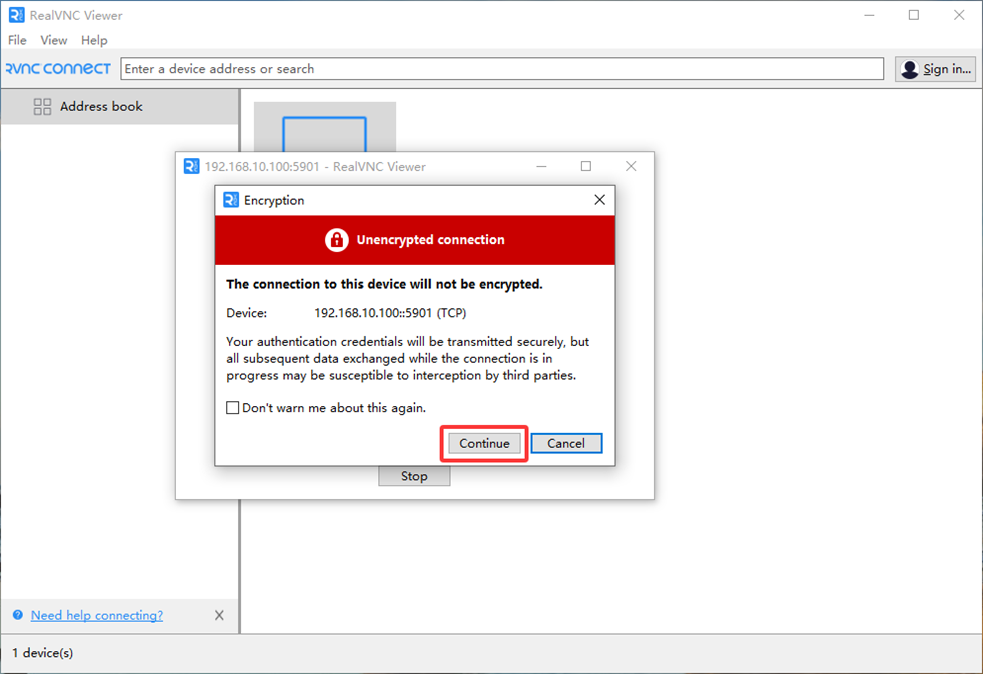Focus the device address search field
This screenshot has width=983, height=674.
pos(500,69)
